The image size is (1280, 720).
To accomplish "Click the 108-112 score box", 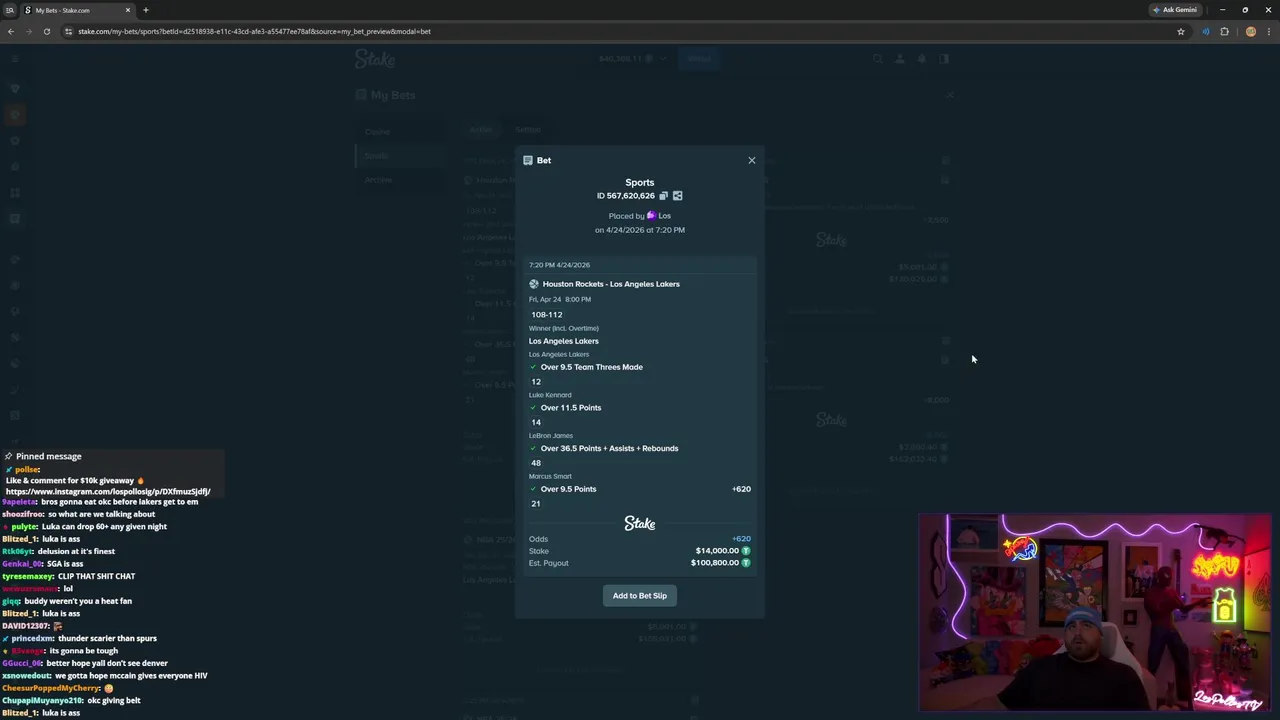I will tap(547, 315).
